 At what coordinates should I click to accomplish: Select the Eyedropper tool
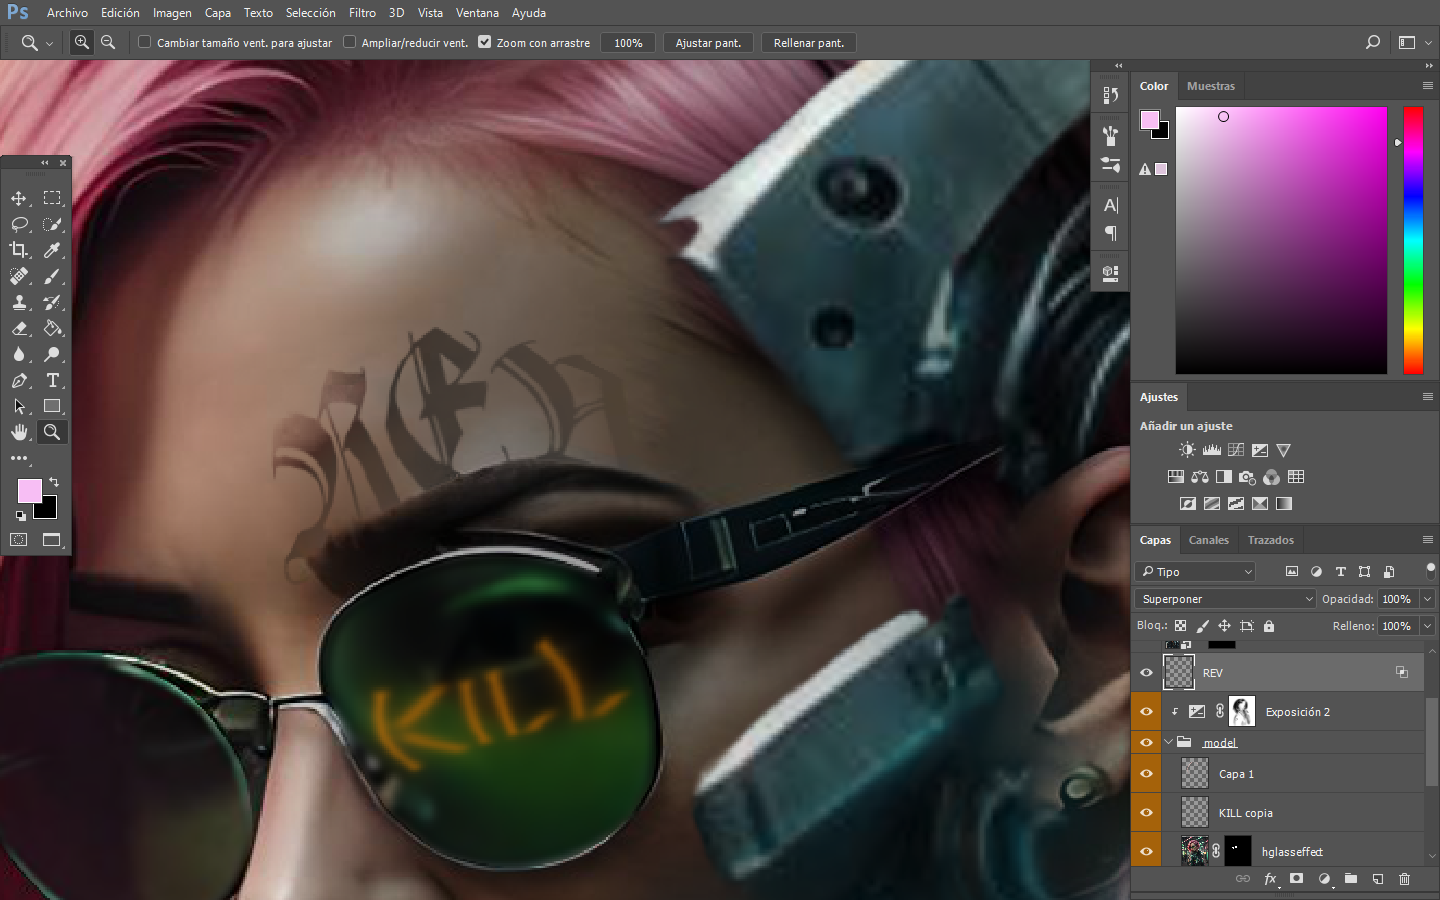coord(52,250)
